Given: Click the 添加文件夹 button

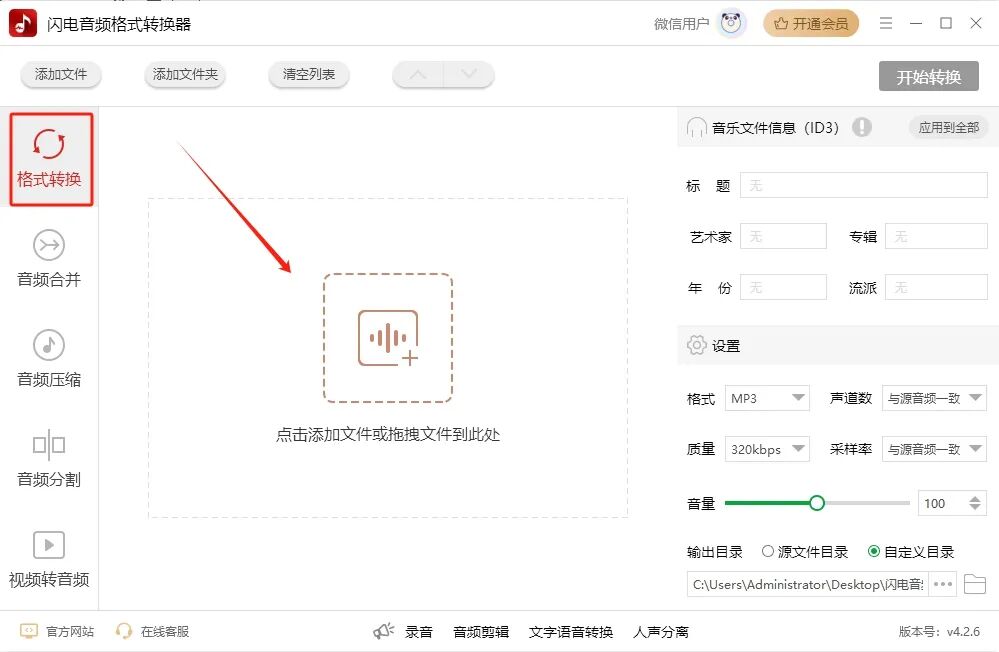Looking at the screenshot, I should click(x=185, y=75).
